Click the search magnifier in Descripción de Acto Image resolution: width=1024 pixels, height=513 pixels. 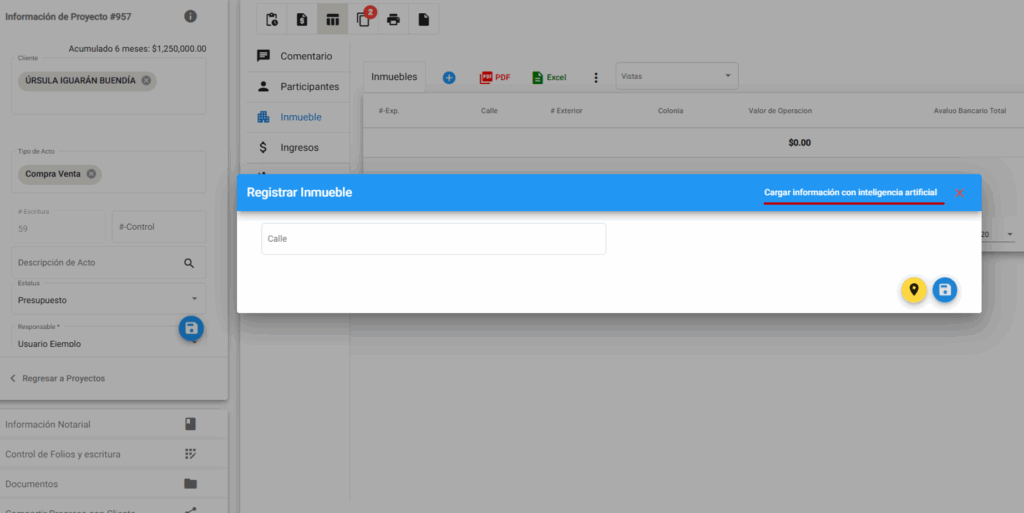[x=189, y=263]
